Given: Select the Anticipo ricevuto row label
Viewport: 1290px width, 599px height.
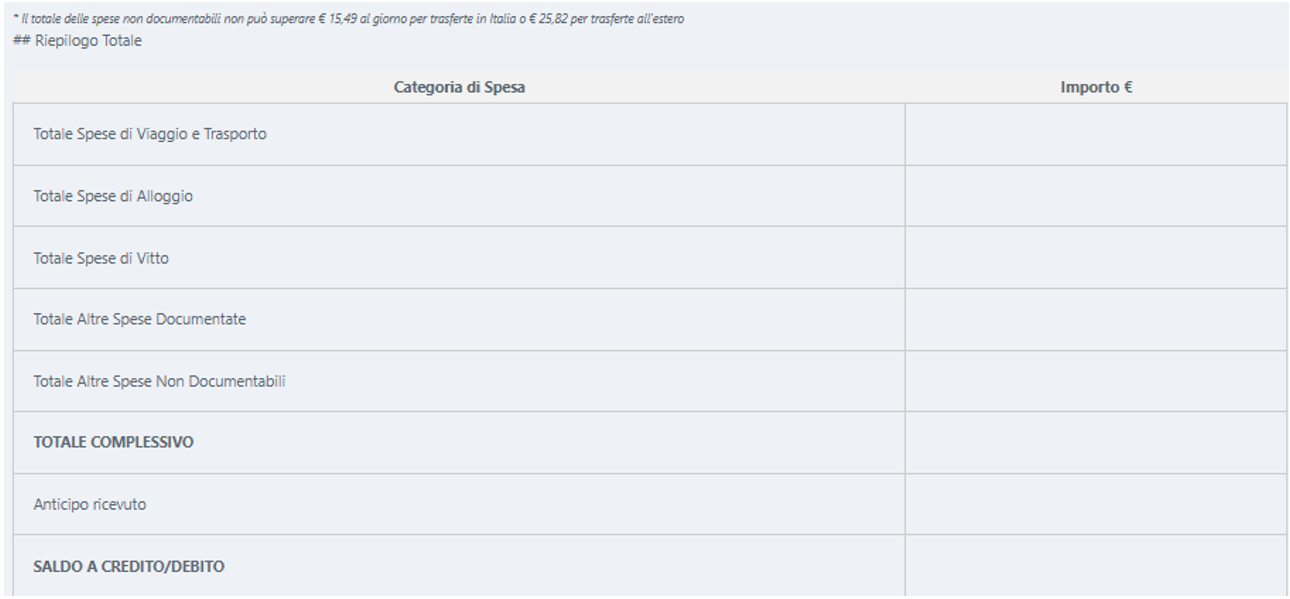Looking at the screenshot, I should pos(90,505).
